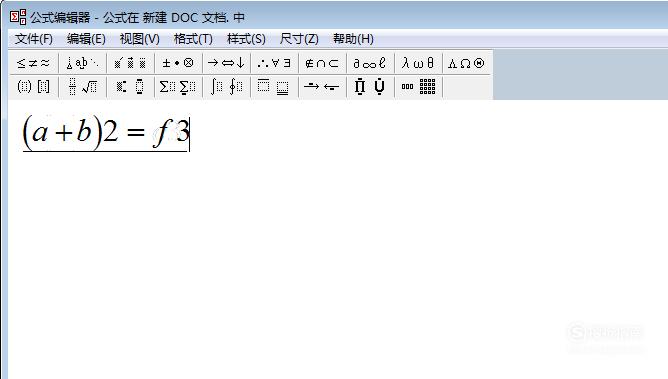Open the relational symbols palette (≤≠≈)
668x379 pixels.
click(x=33, y=63)
